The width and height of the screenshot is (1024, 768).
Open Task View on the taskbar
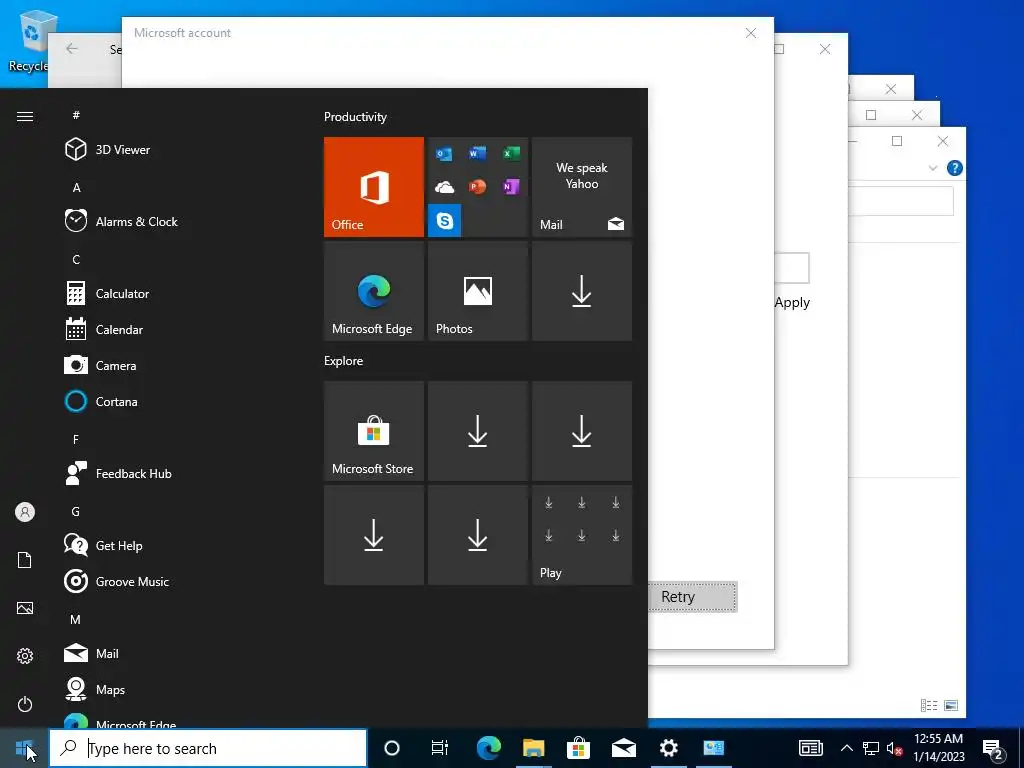click(440, 748)
